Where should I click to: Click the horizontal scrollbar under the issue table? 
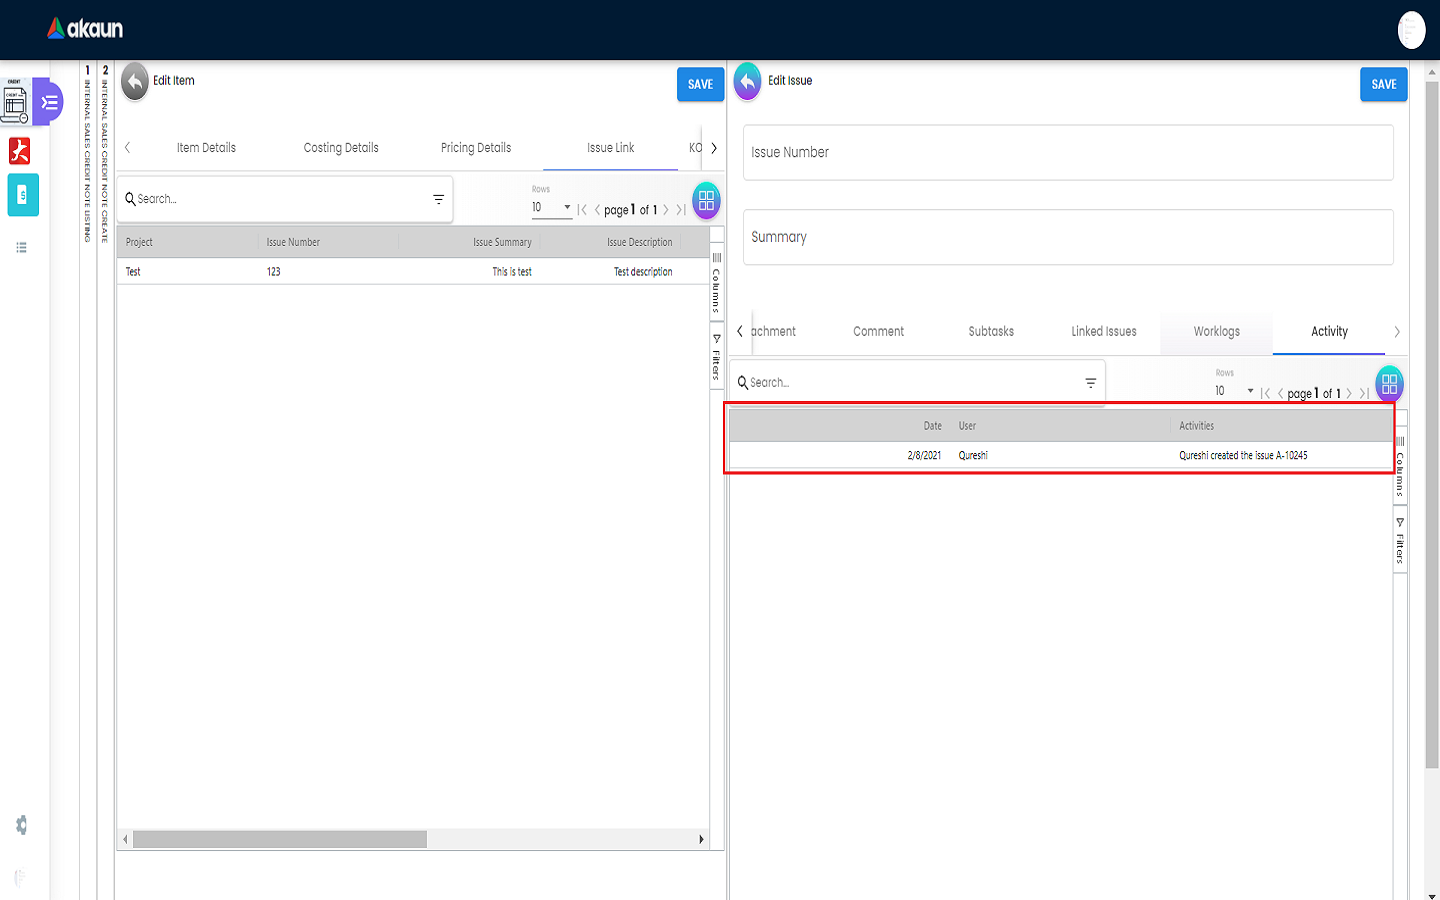tap(280, 839)
